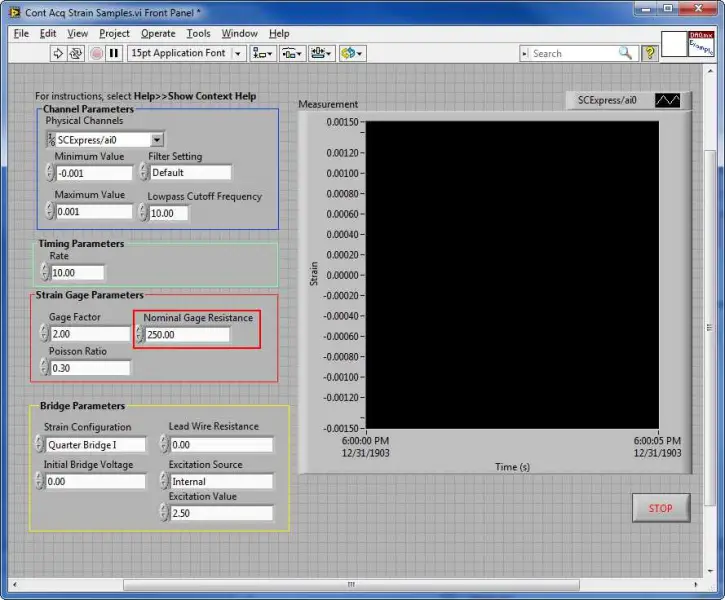Click the VI icon in the top-right corner
Screen dimensions: 725x600
tap(701, 44)
